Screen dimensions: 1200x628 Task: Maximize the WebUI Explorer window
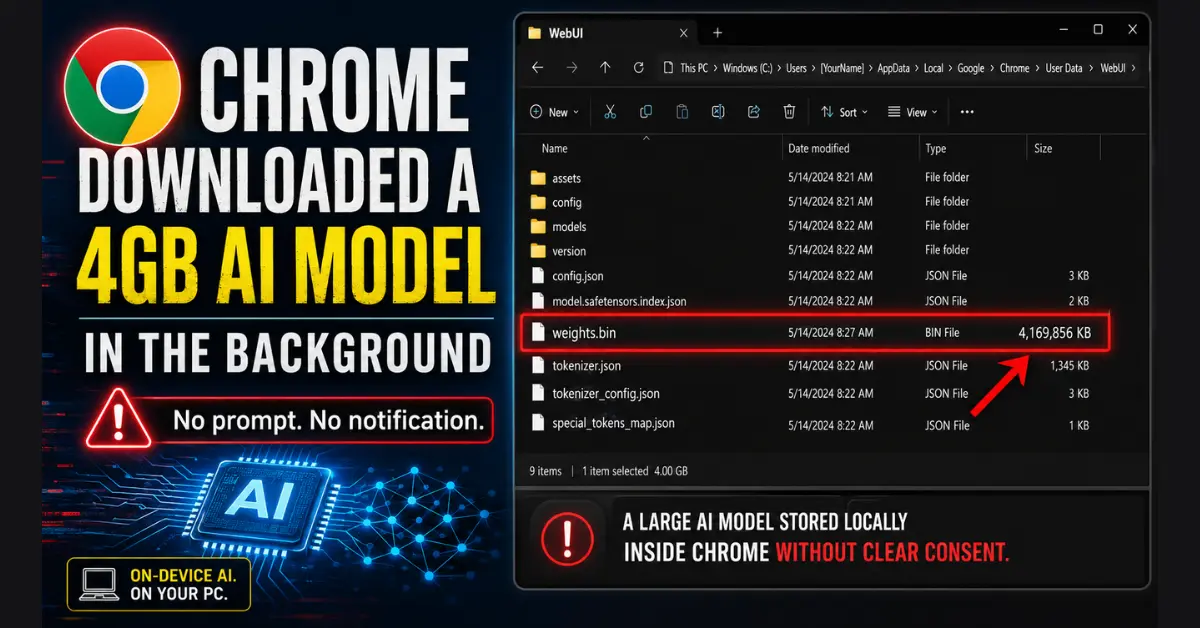click(x=1097, y=30)
